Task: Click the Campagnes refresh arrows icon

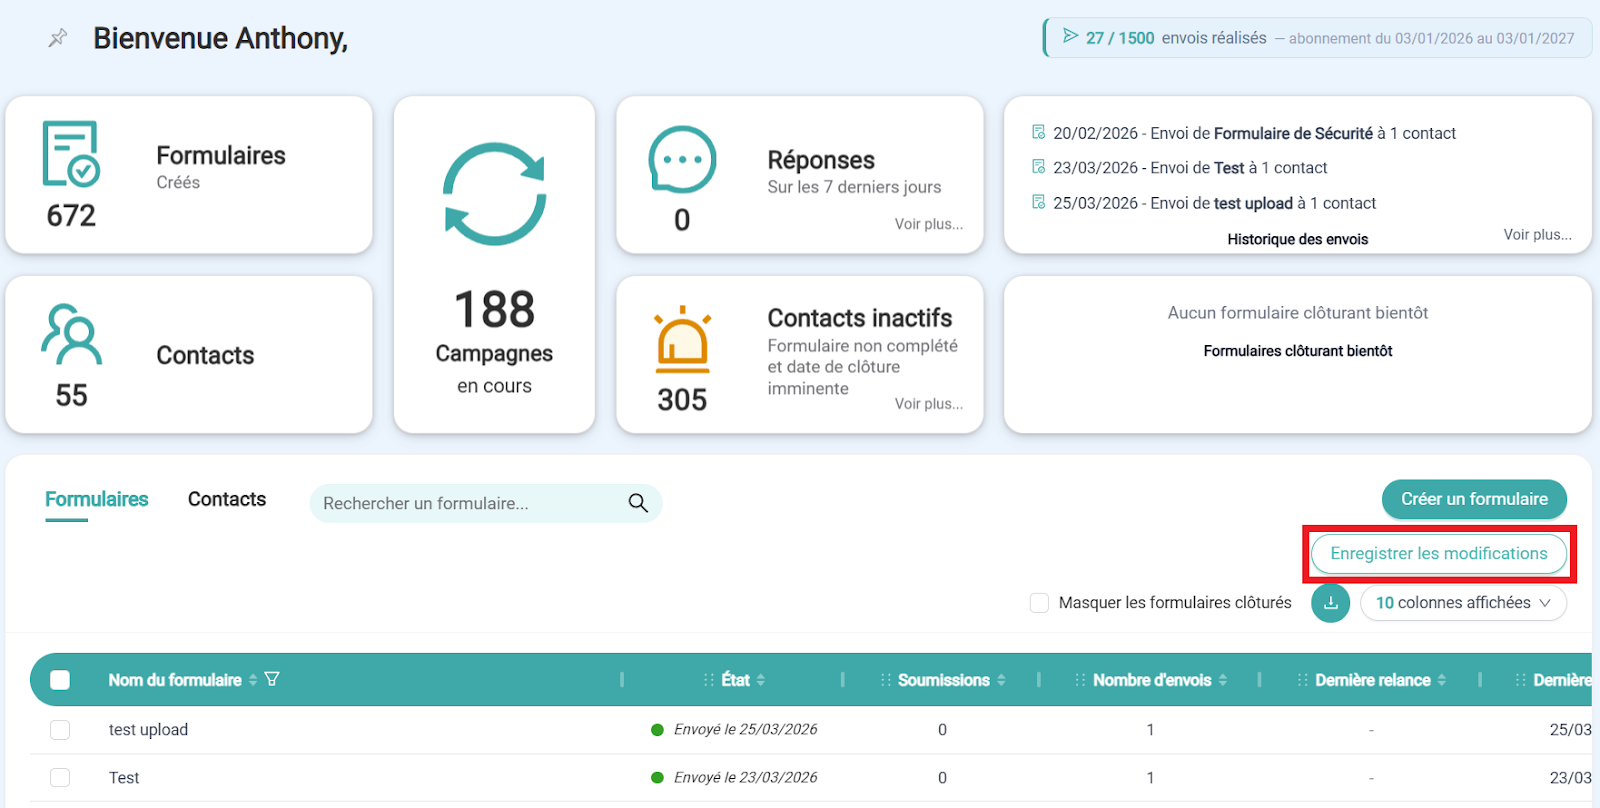Action: (494, 194)
